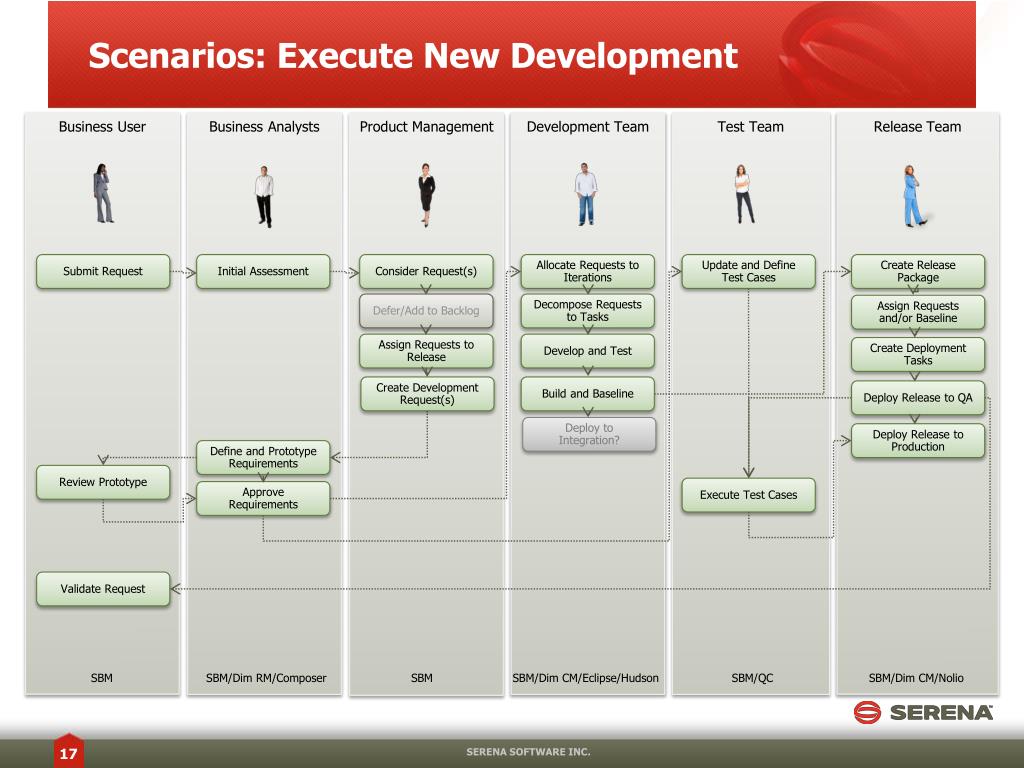Screen dimensions: 1024x768
Task: Select the Initial Assessment box
Action: click(263, 271)
